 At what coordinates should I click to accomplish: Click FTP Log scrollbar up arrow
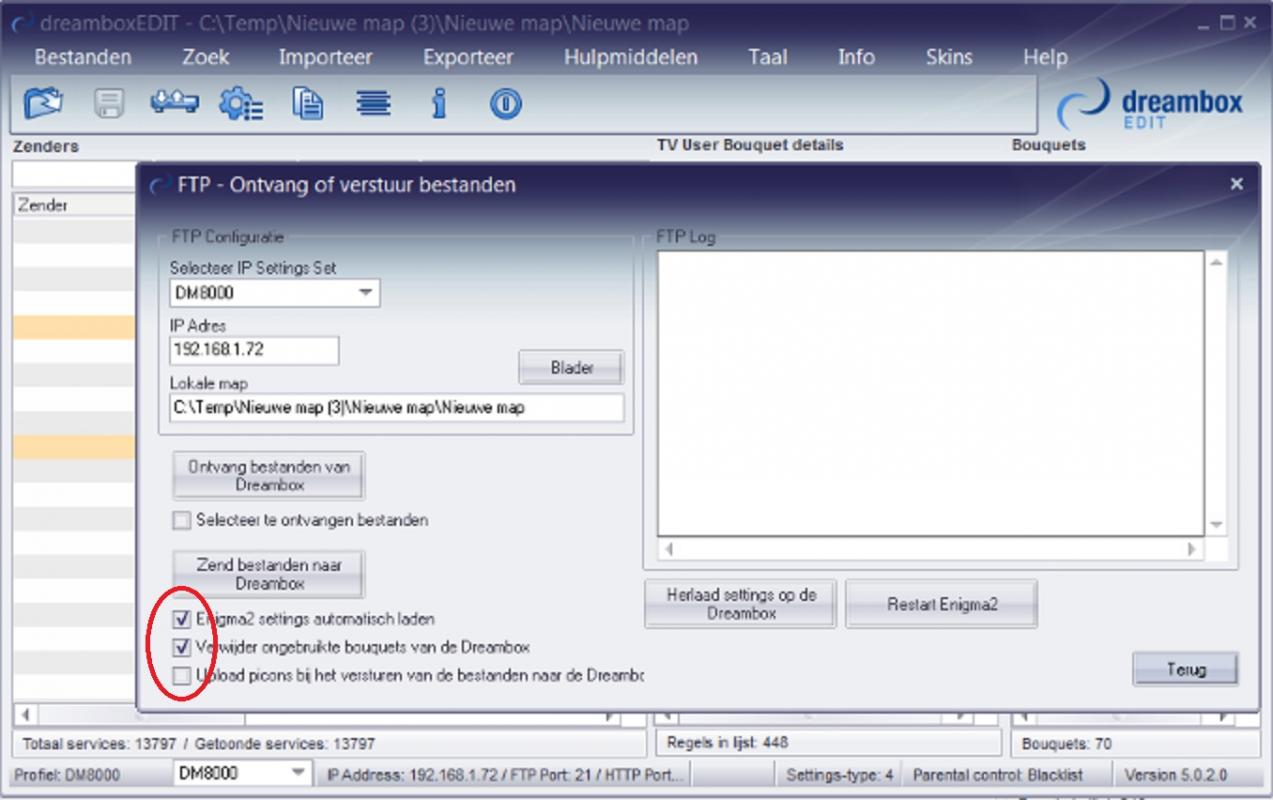click(x=1216, y=263)
